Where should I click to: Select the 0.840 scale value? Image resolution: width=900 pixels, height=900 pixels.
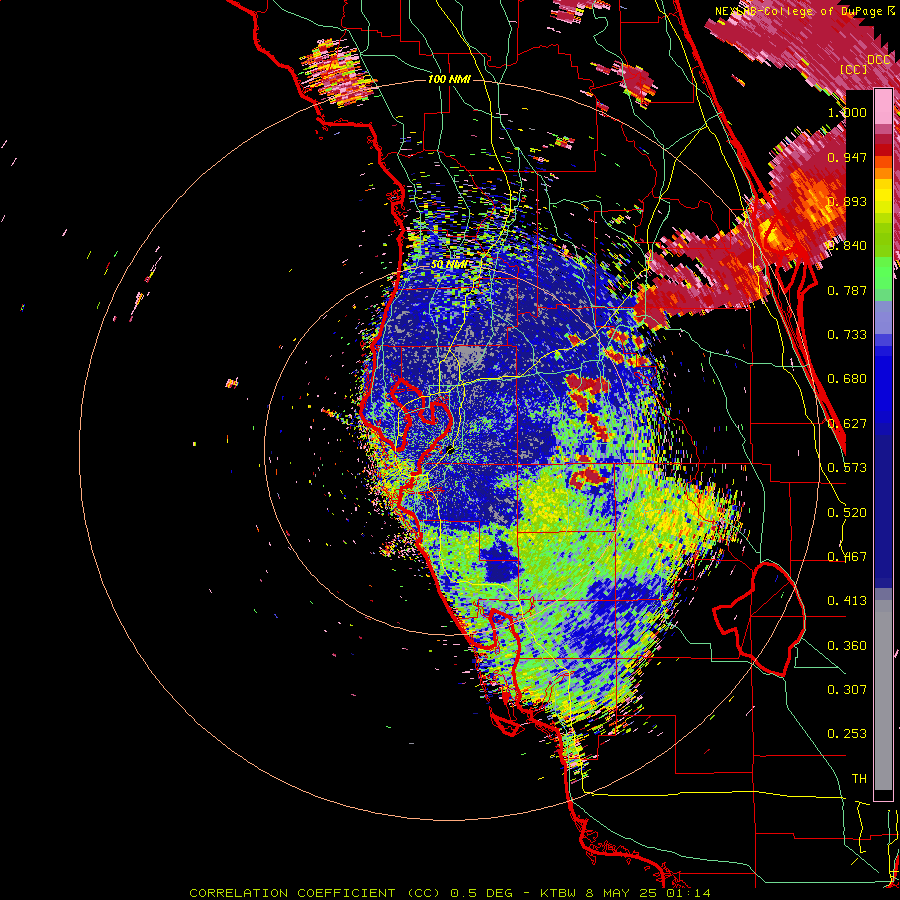tap(847, 246)
